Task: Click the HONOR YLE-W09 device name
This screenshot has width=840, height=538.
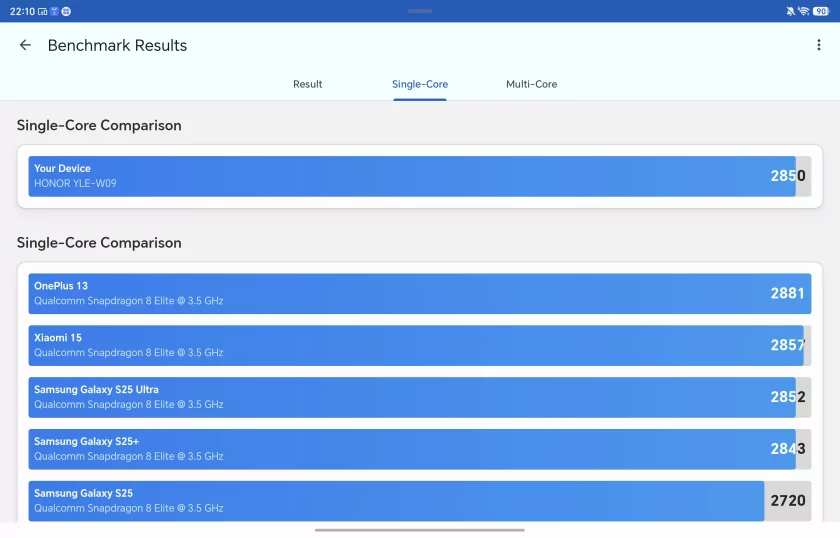Action: coord(75,183)
